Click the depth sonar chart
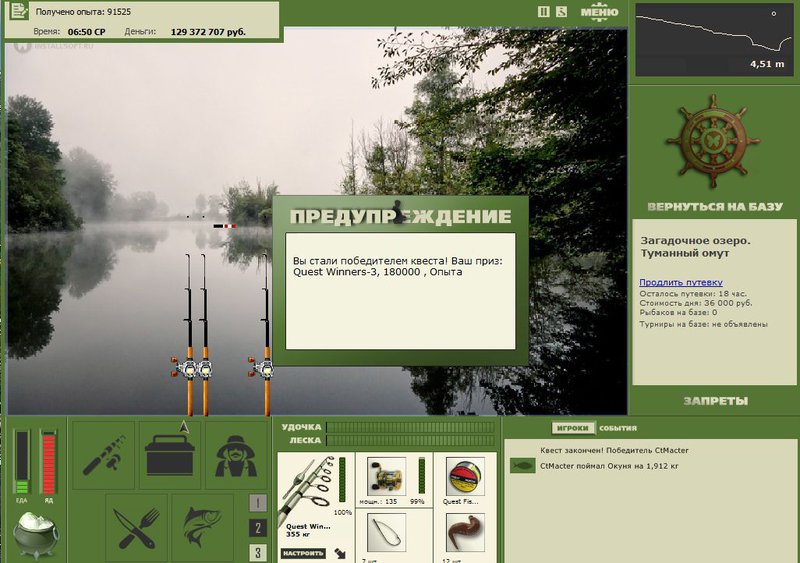Viewport: 800px width, 563px height. (714, 40)
